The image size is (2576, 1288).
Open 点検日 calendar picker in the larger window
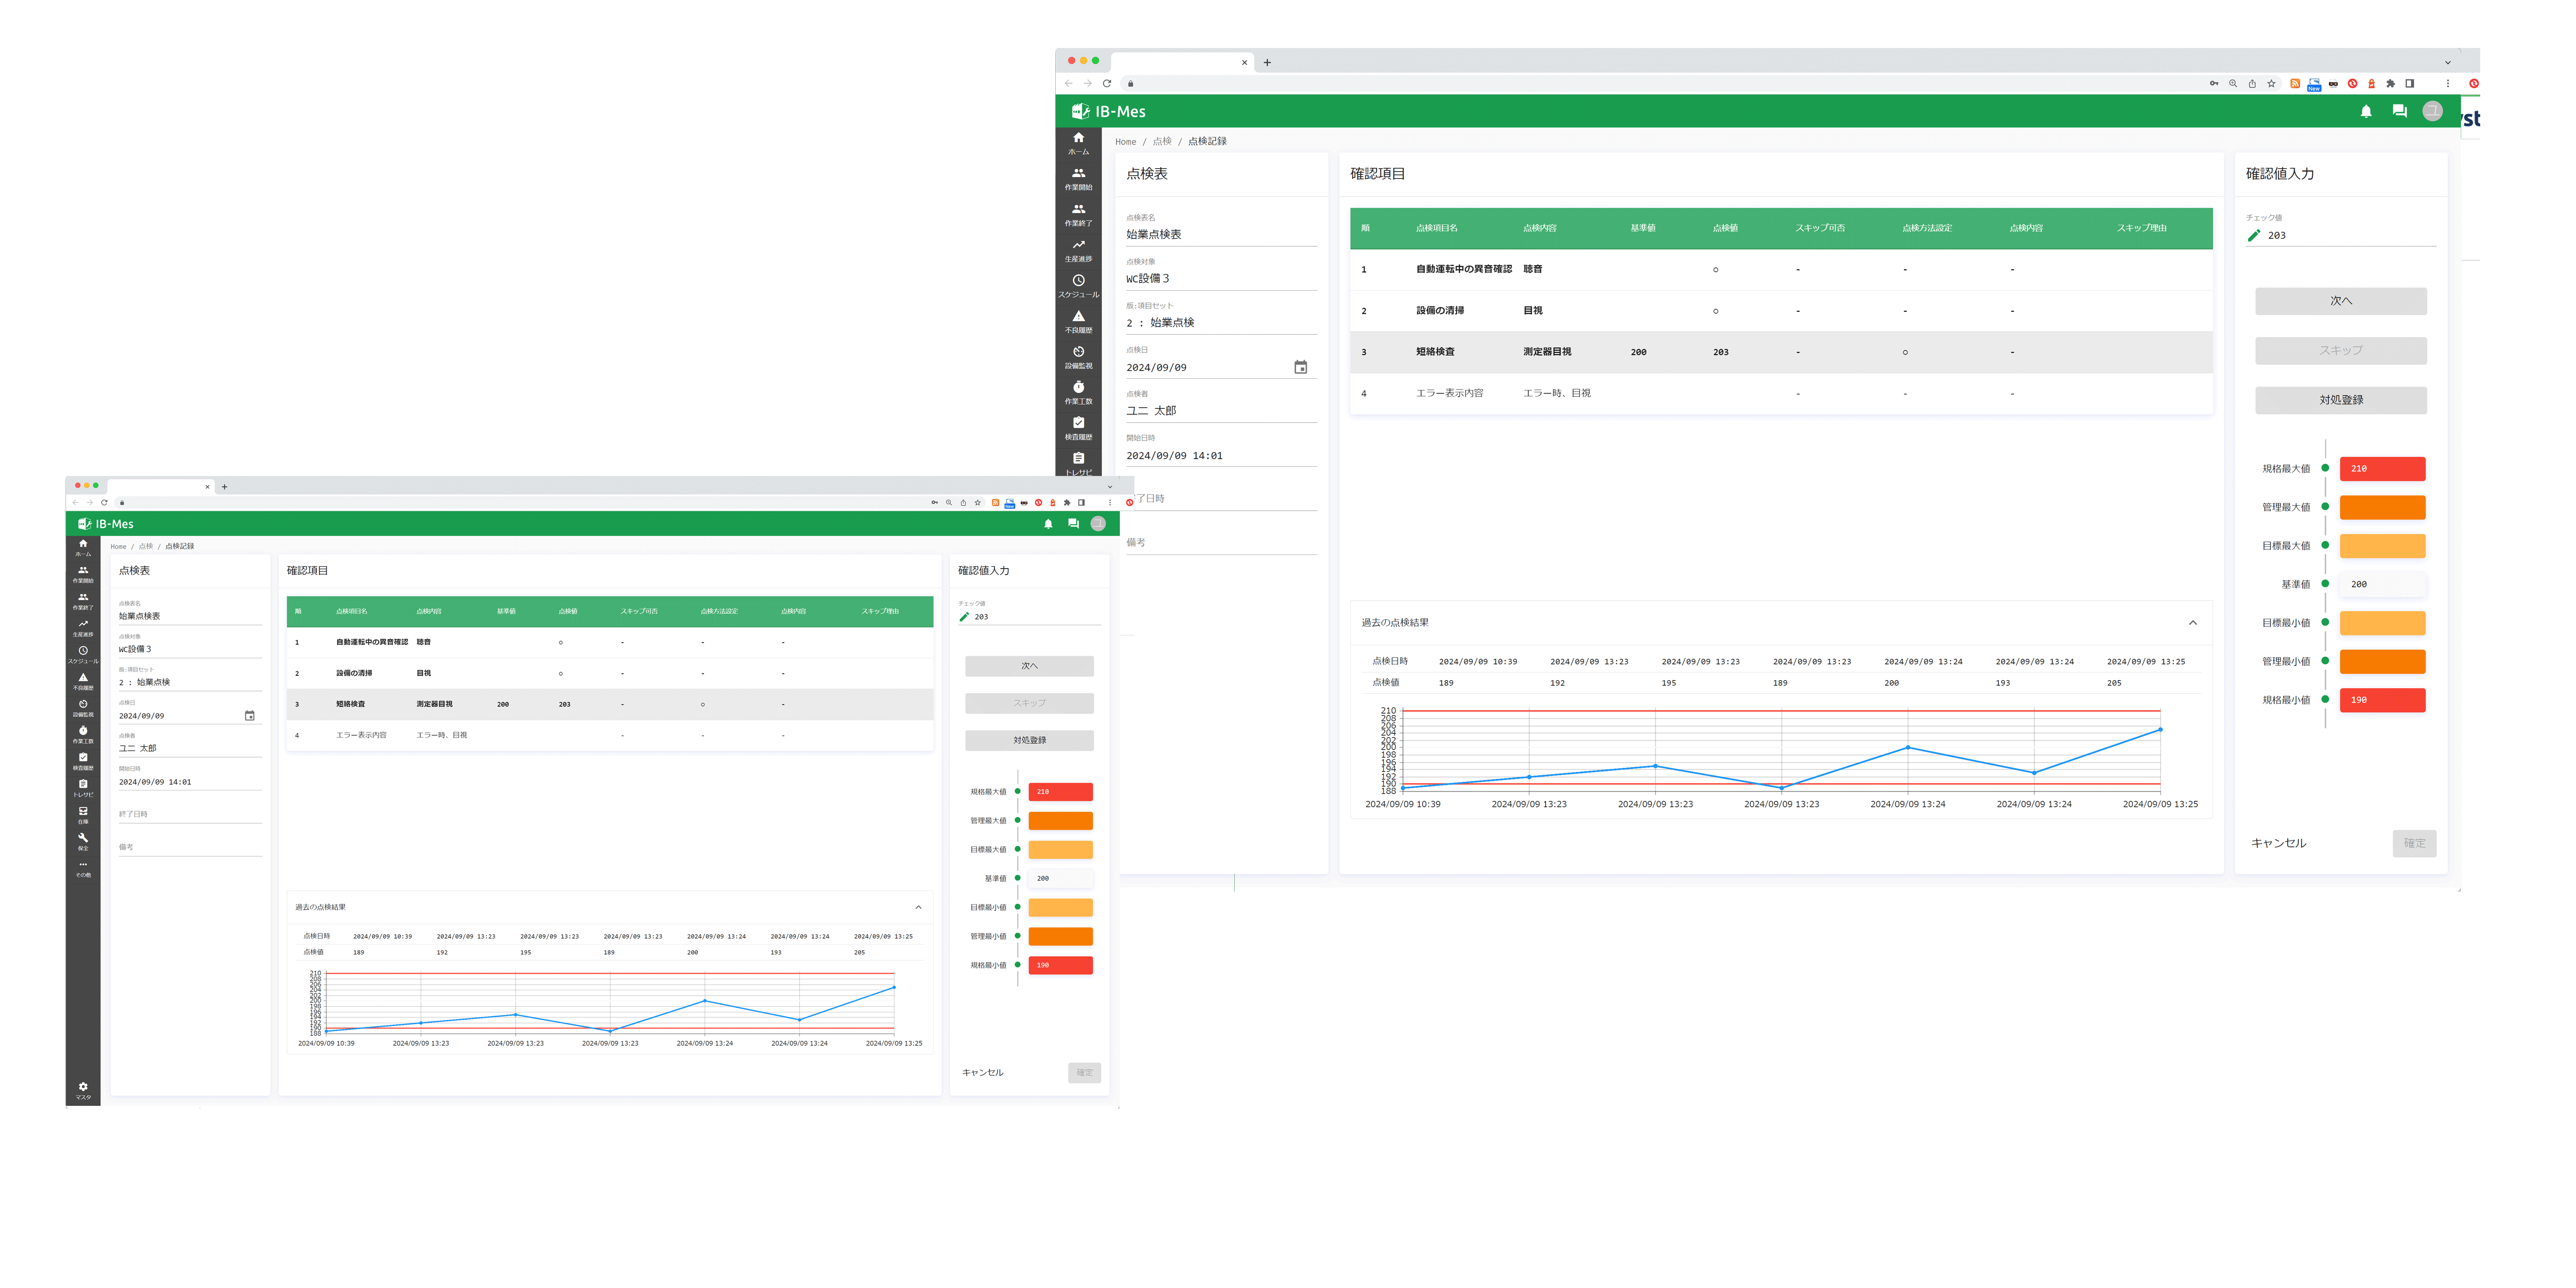pyautogui.click(x=1300, y=367)
